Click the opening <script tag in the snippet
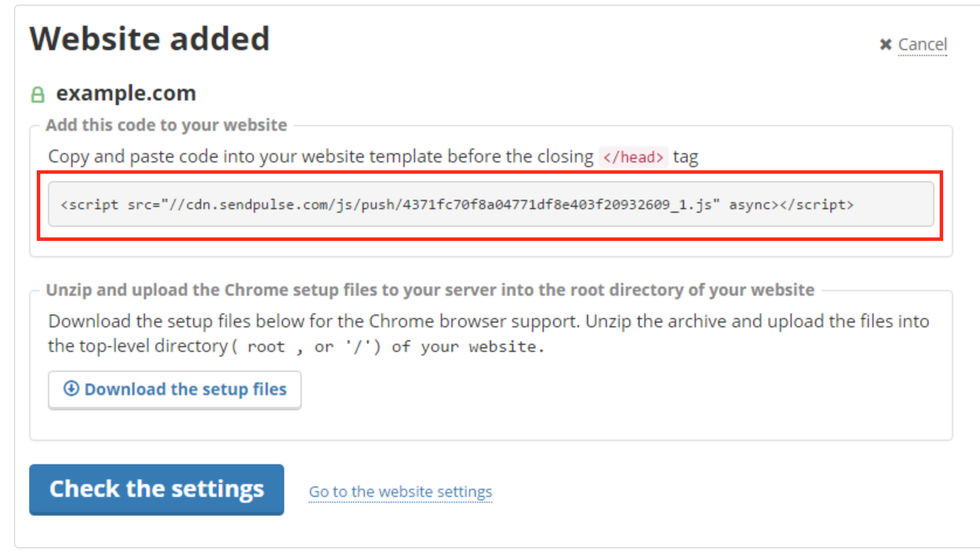This screenshot has width=980, height=560. pos(90,205)
